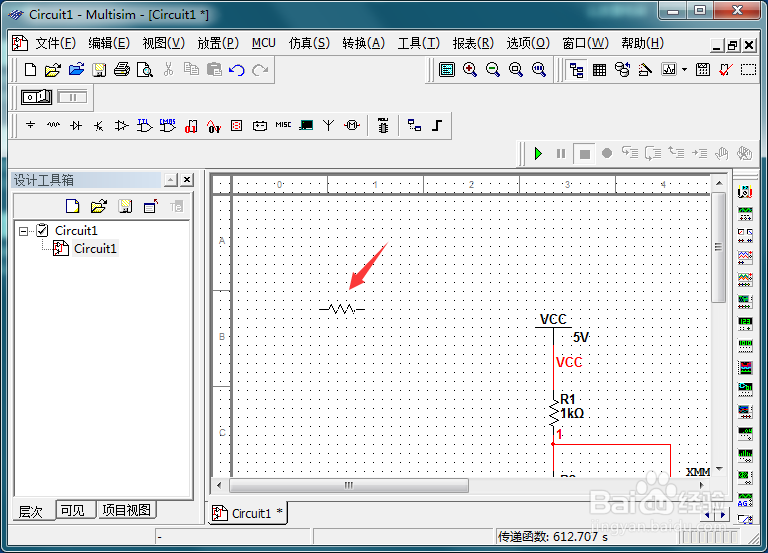The width and height of the screenshot is (768, 553).
Task: Undo the last action
Action: pyautogui.click(x=237, y=70)
